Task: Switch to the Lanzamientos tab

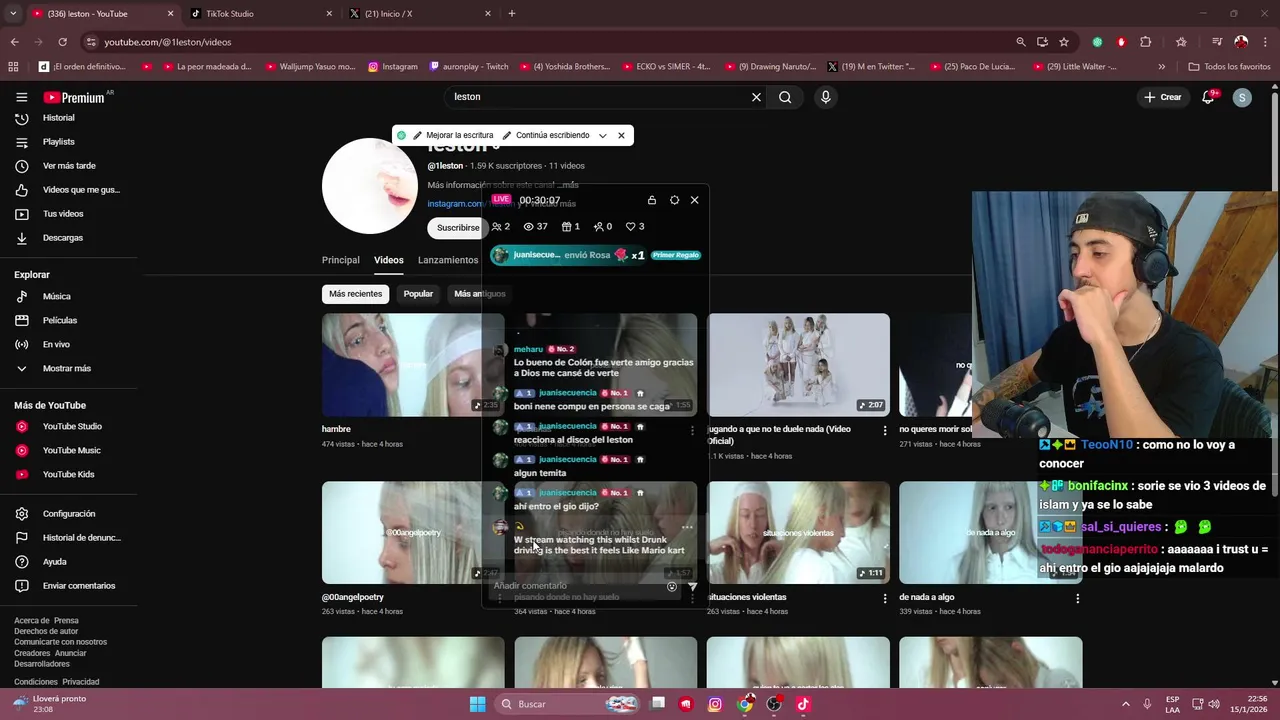Action: (448, 260)
